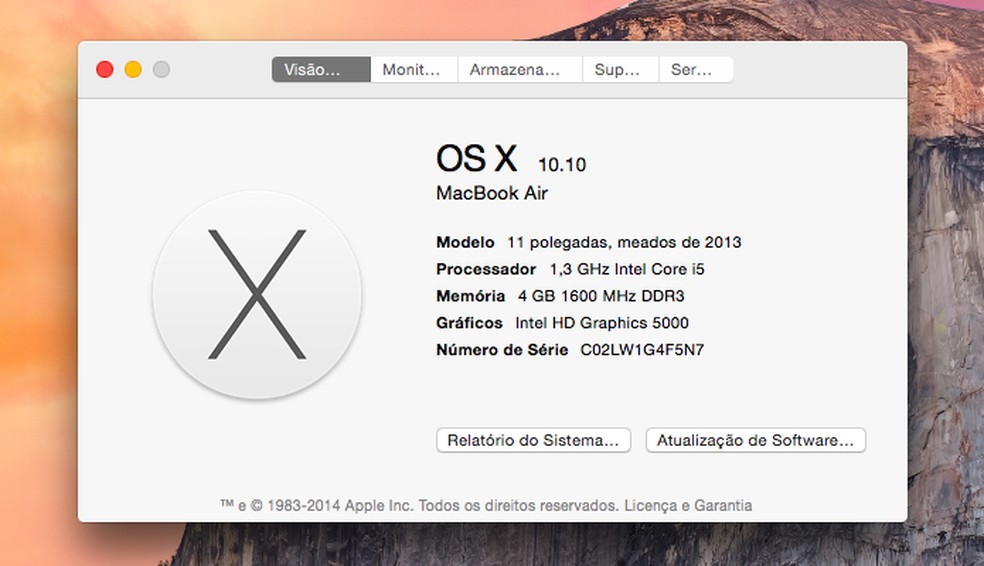Click the Número de Série label

[x=502, y=350]
